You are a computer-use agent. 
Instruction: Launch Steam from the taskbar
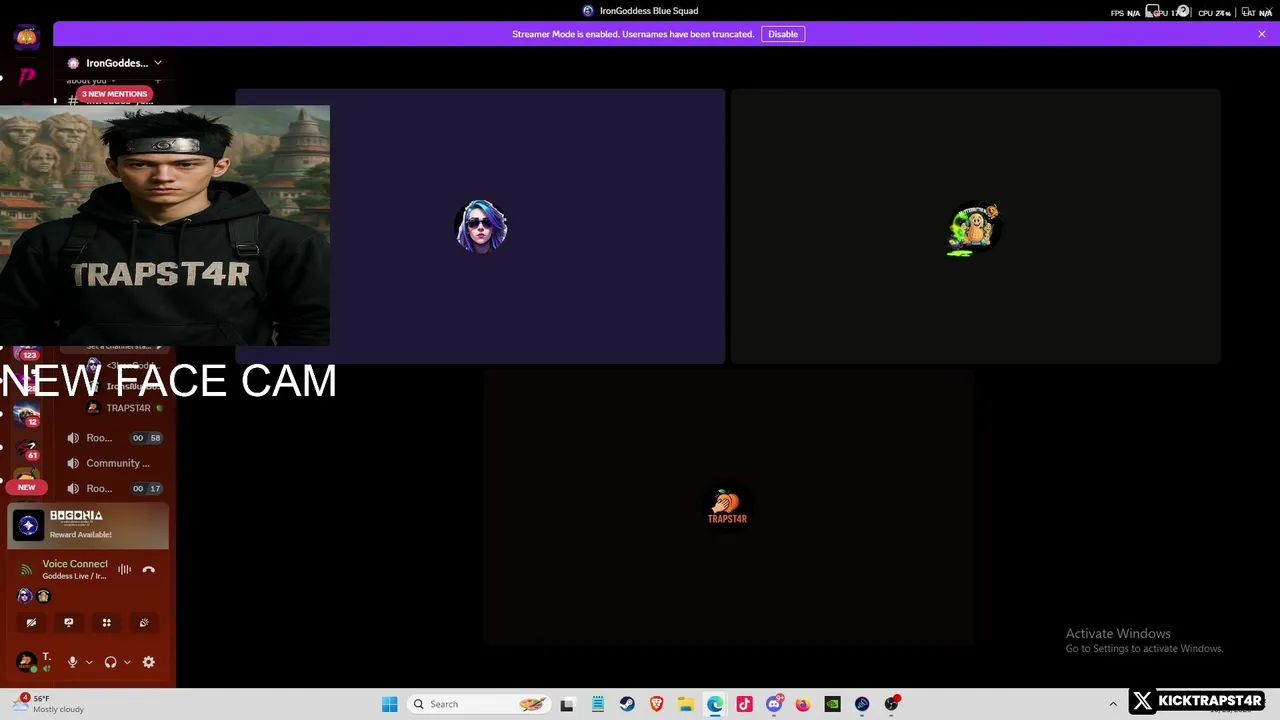(626, 704)
